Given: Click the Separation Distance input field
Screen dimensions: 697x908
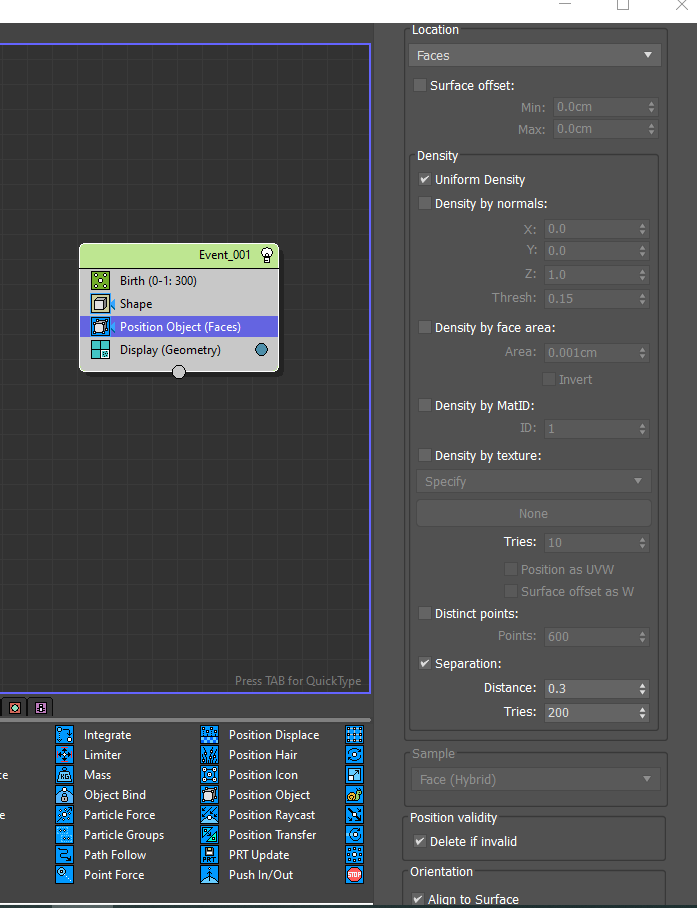Looking at the screenshot, I should tap(592, 689).
